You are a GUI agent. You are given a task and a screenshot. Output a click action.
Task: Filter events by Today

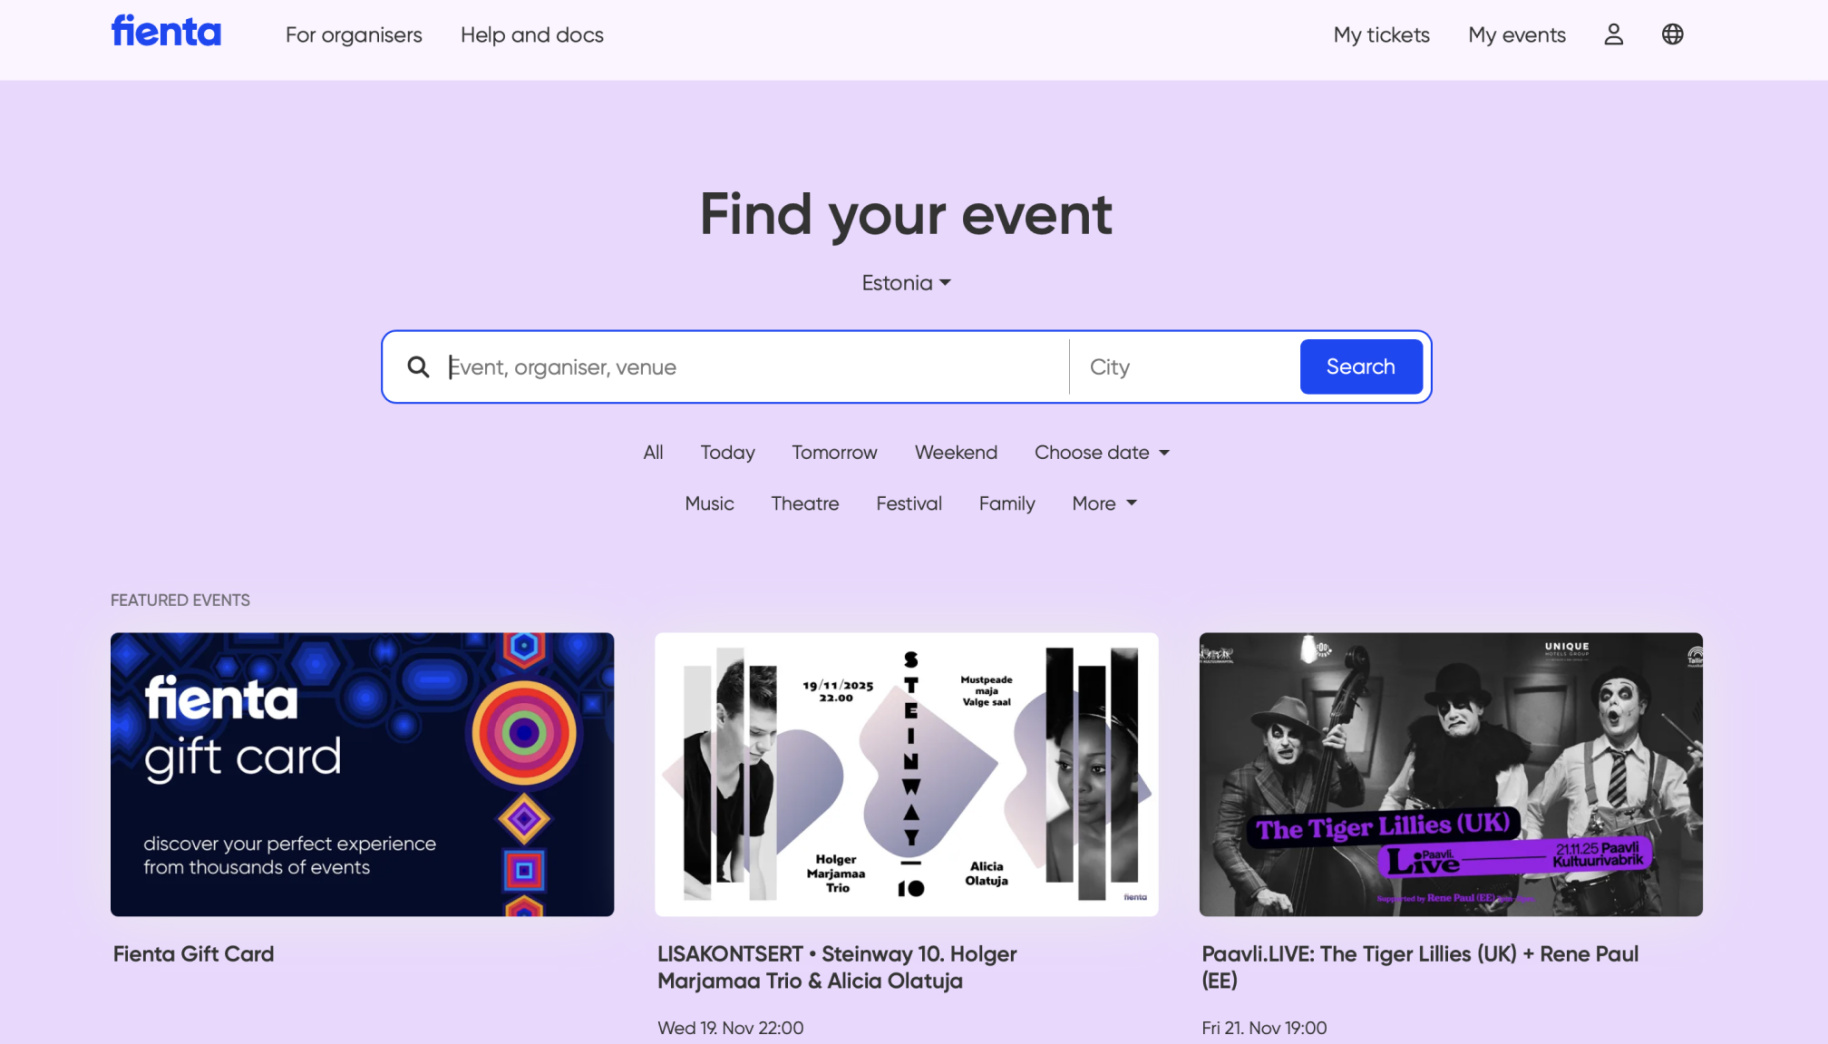coord(727,453)
